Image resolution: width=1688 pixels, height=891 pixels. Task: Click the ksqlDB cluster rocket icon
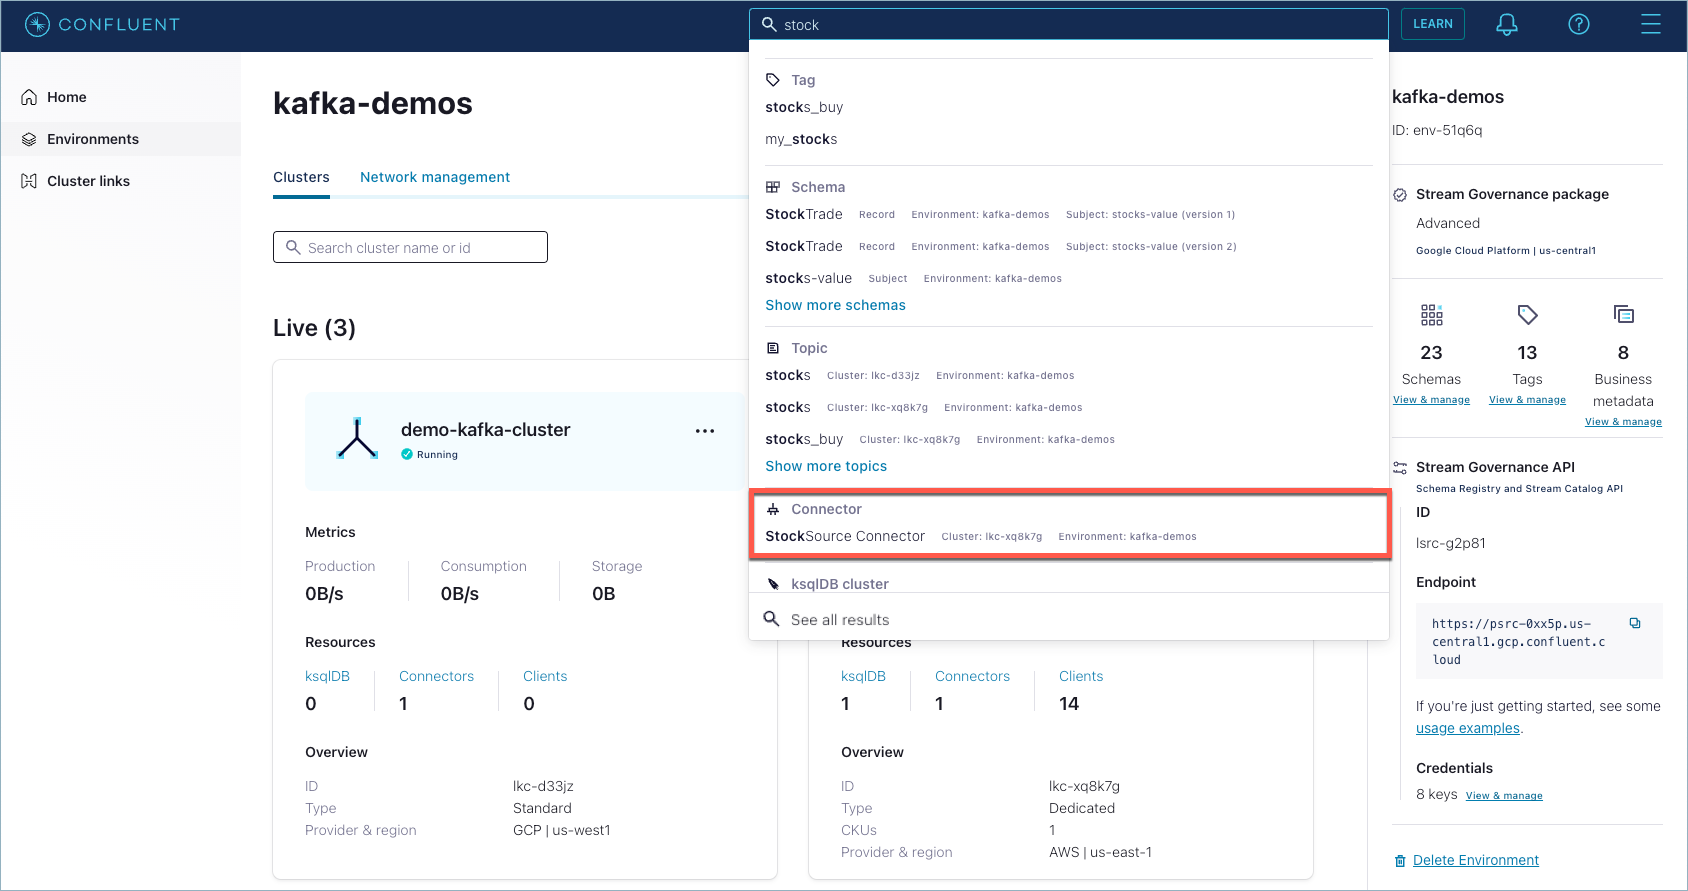[773, 584]
